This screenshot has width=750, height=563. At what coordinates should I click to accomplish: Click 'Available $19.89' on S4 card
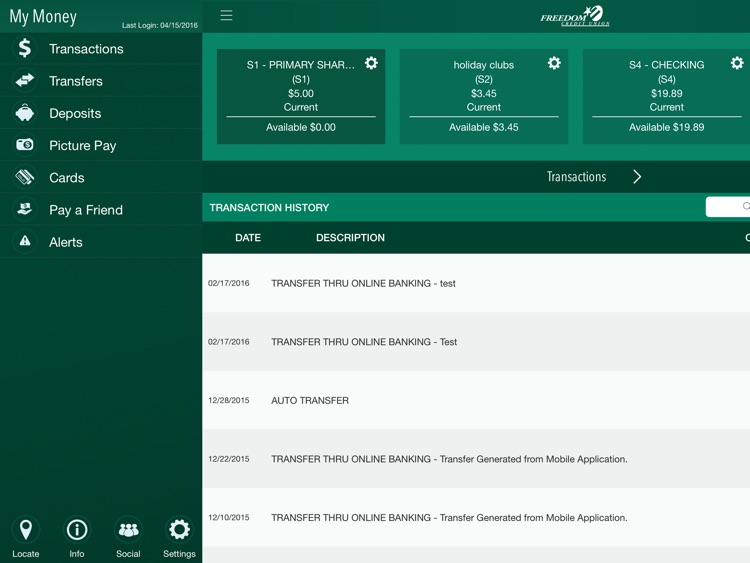(x=666, y=127)
